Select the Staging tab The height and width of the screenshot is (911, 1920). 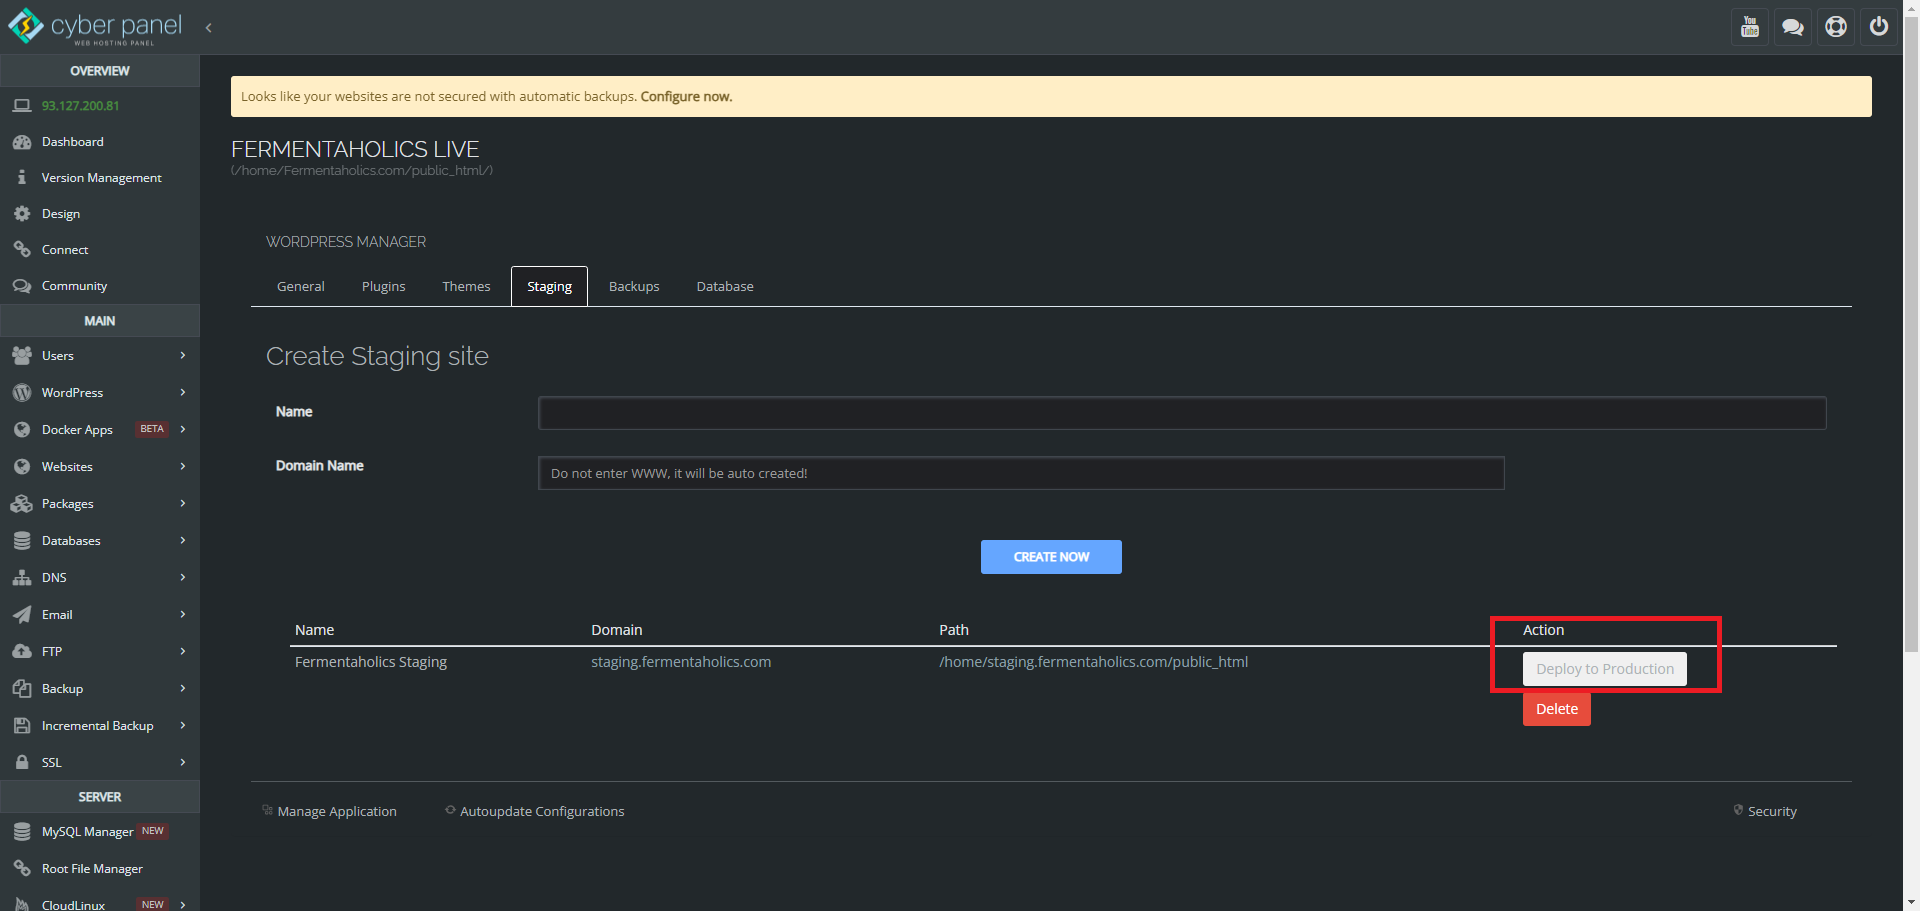pos(549,286)
